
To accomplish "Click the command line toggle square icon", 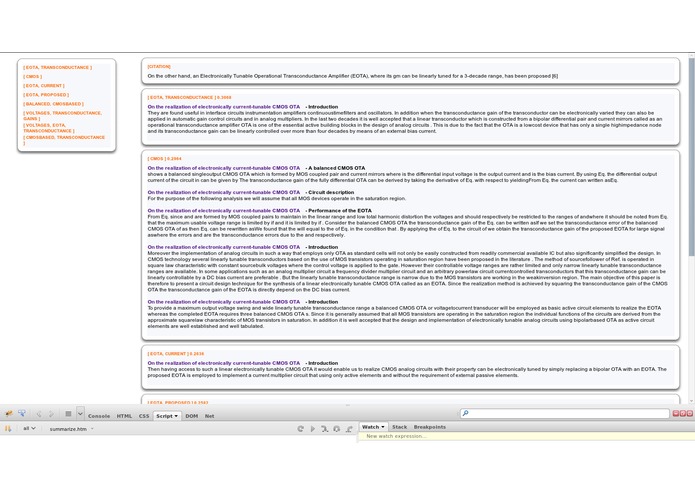I will pyautogui.click(x=68, y=414).
